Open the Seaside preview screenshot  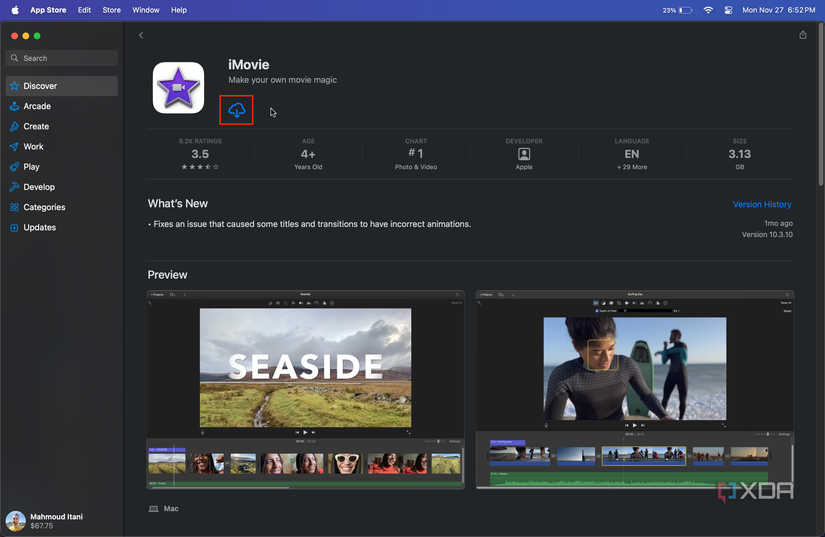(x=305, y=389)
